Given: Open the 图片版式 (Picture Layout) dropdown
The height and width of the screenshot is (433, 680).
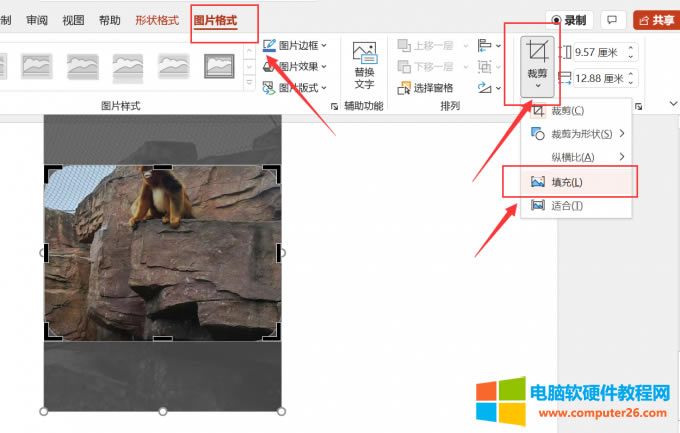Looking at the screenshot, I should (295, 88).
